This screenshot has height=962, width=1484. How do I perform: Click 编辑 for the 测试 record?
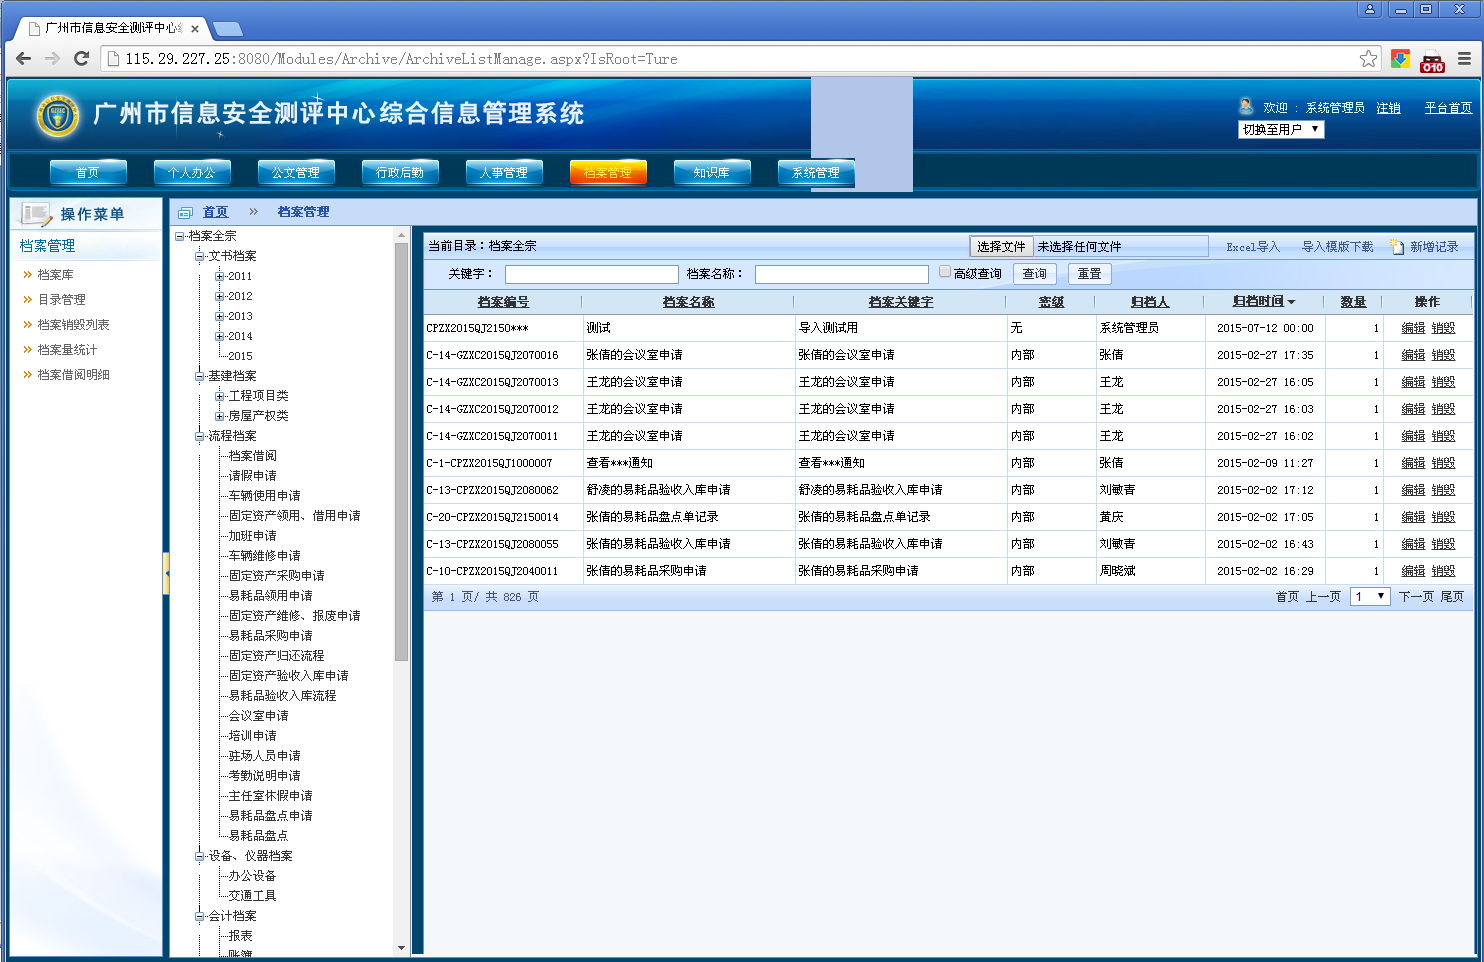click(1413, 328)
